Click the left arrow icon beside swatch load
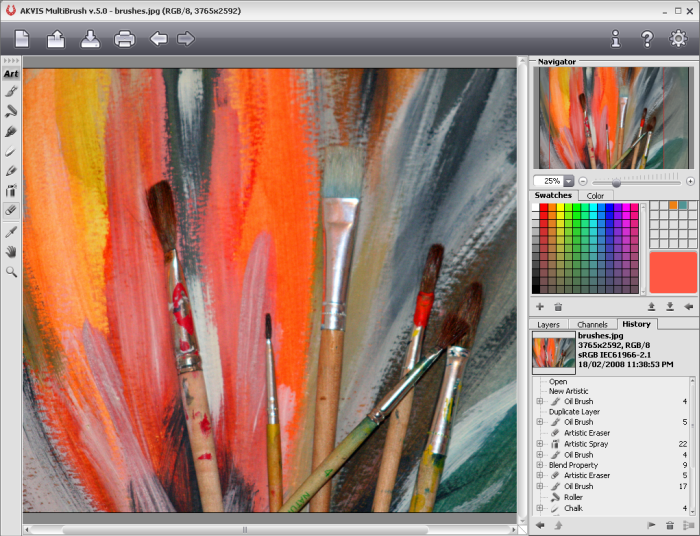Viewport: 700px width, 536px height. coord(688,307)
